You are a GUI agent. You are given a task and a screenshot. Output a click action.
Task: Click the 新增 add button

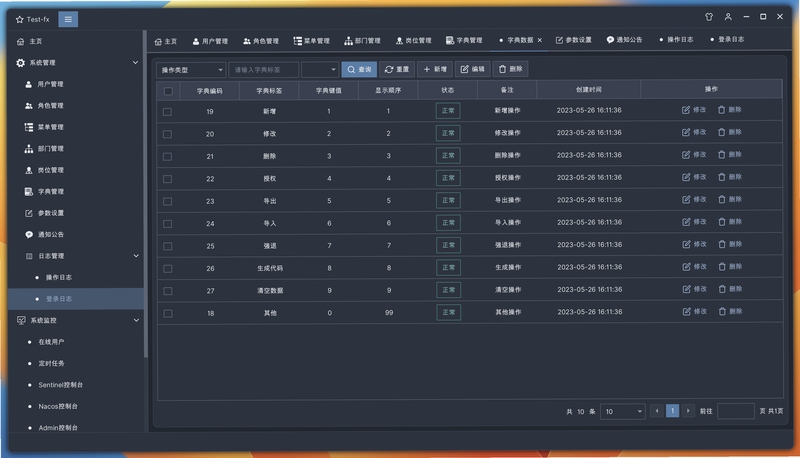pos(435,69)
